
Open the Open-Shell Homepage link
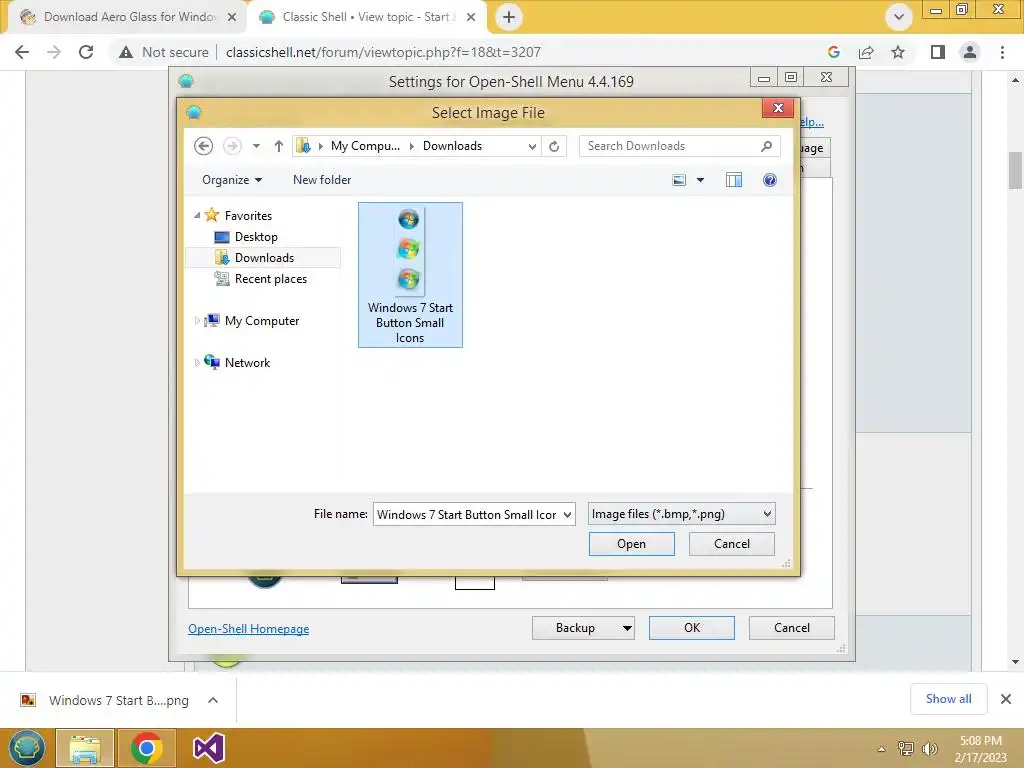click(249, 628)
